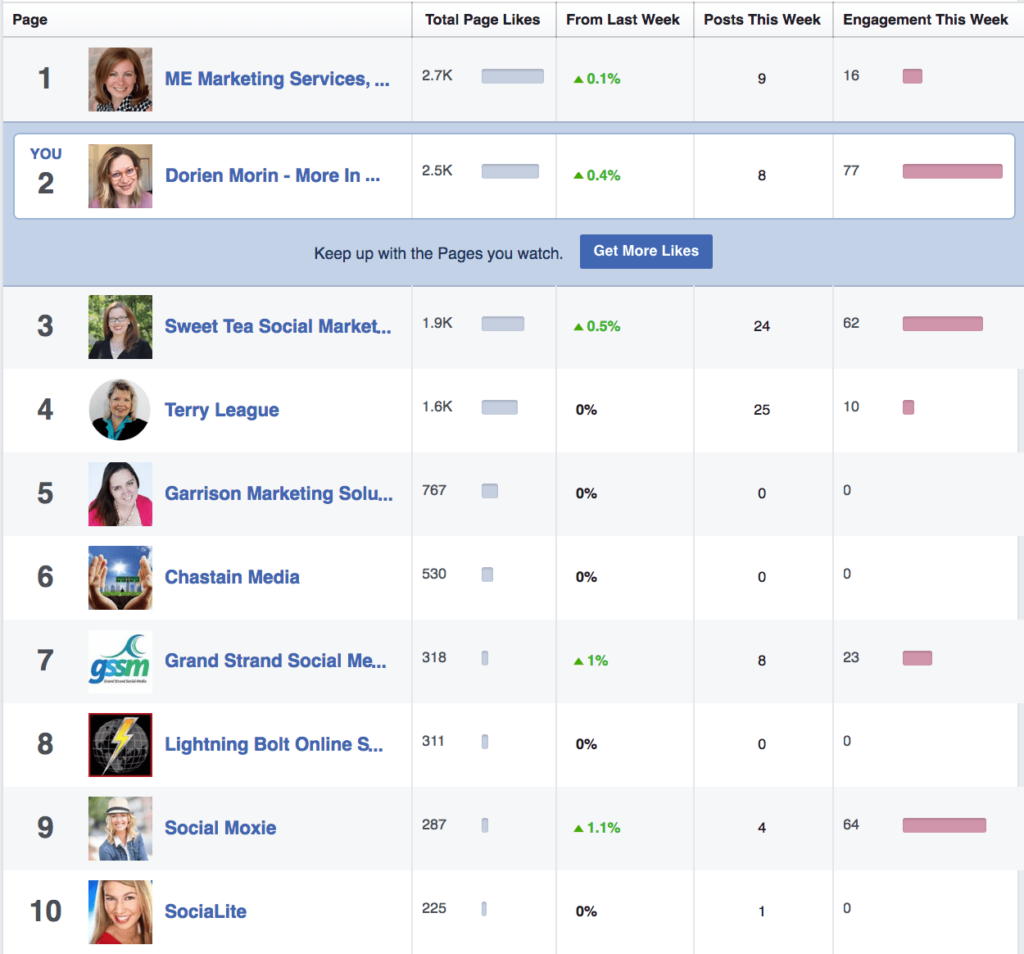The width and height of the screenshot is (1024, 954).
Task: Click Terry League's 10 engagement value
Action: (851, 407)
